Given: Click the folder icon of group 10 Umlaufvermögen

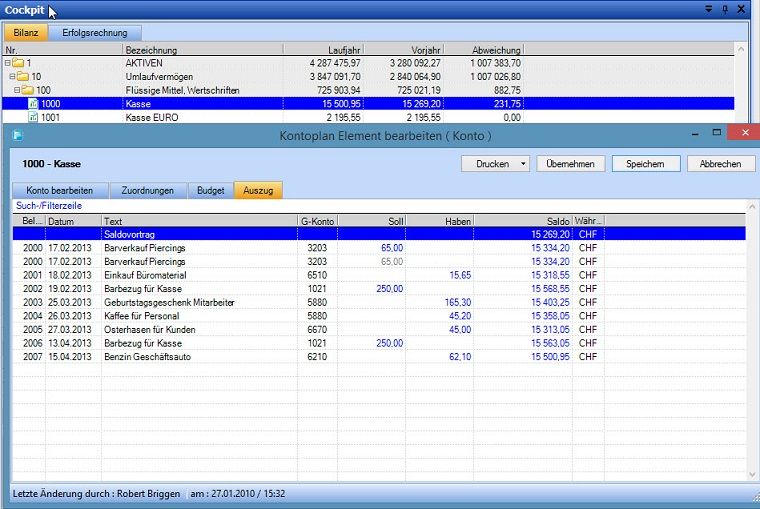Looking at the screenshot, I should 23,76.
